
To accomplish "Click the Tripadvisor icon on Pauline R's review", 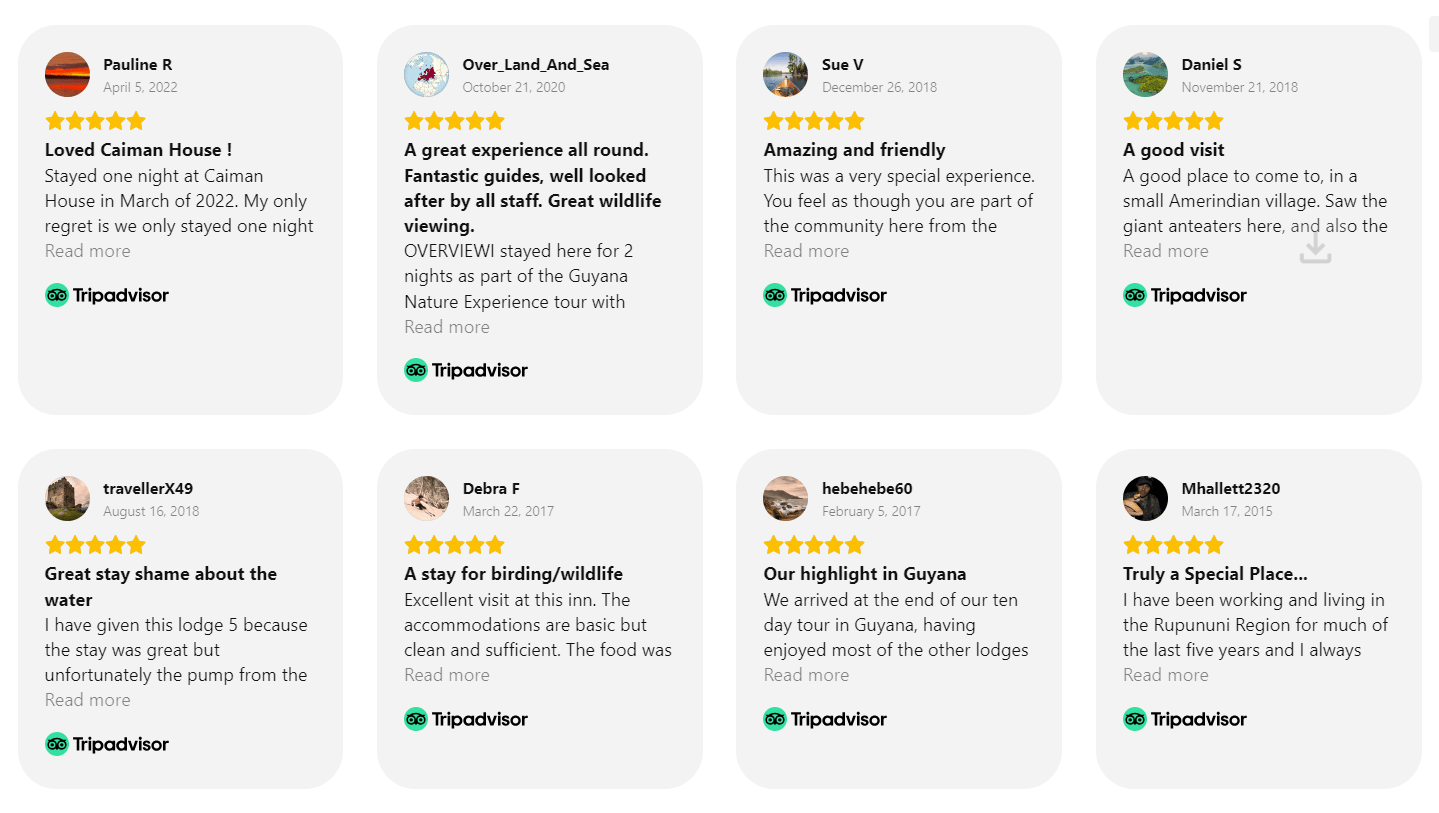I will click(x=57, y=295).
